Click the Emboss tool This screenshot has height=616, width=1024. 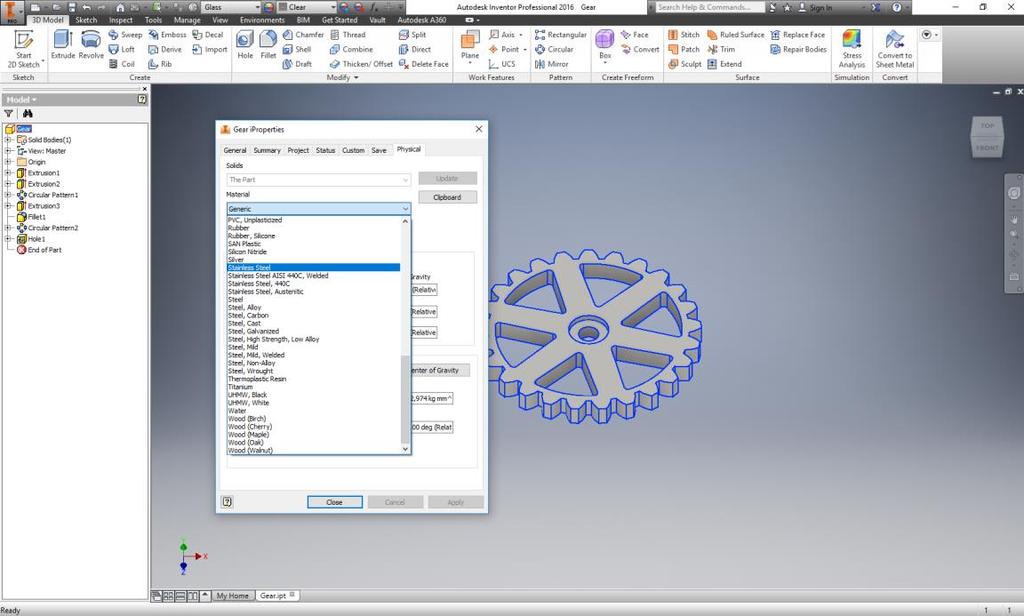pos(167,35)
